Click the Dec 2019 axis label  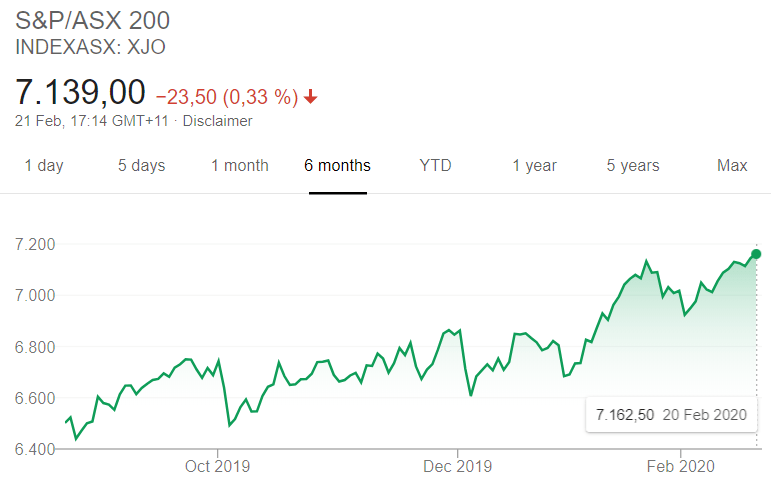(457, 466)
